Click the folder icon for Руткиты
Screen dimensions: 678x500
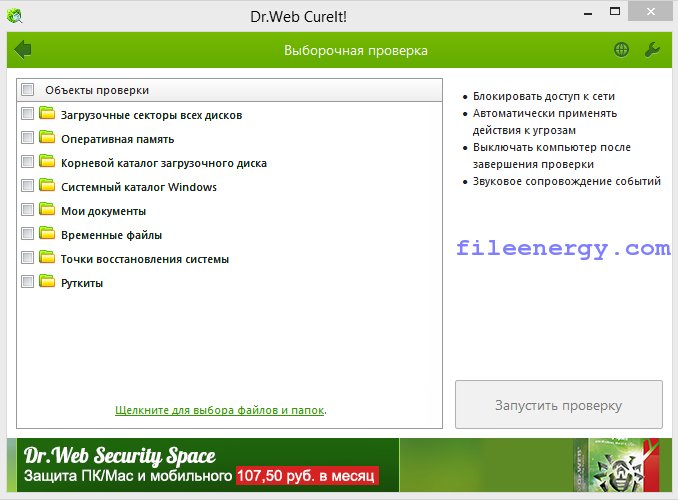pyautogui.click(x=47, y=281)
